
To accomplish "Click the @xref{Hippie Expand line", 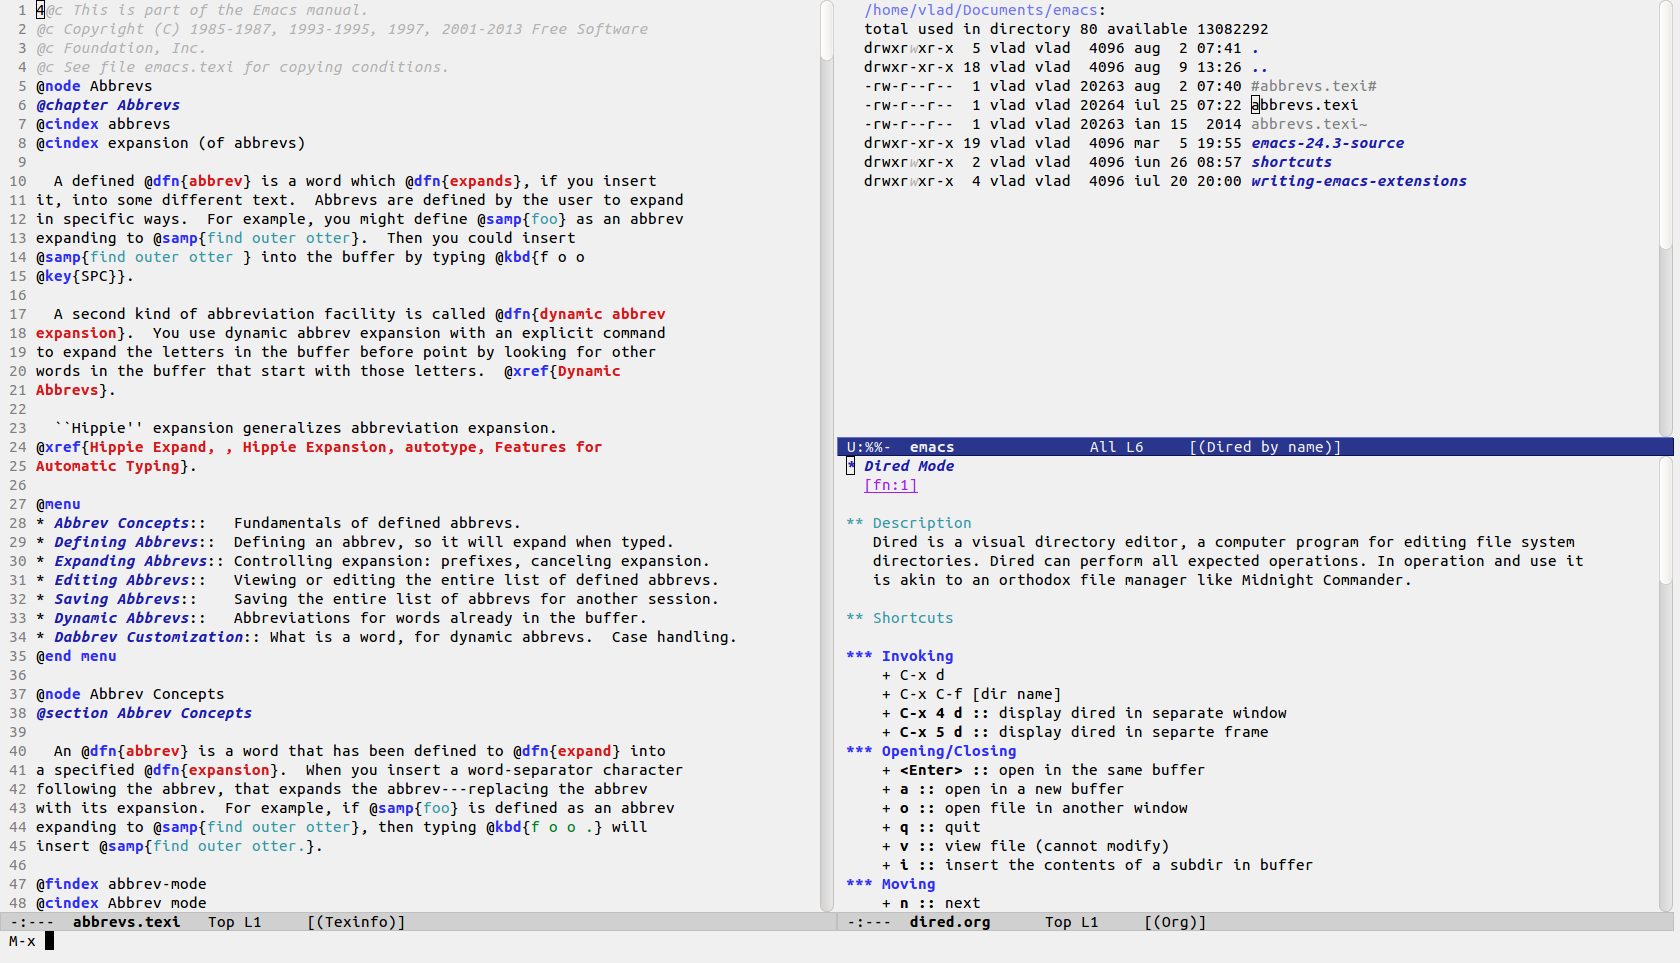I will (x=319, y=447).
